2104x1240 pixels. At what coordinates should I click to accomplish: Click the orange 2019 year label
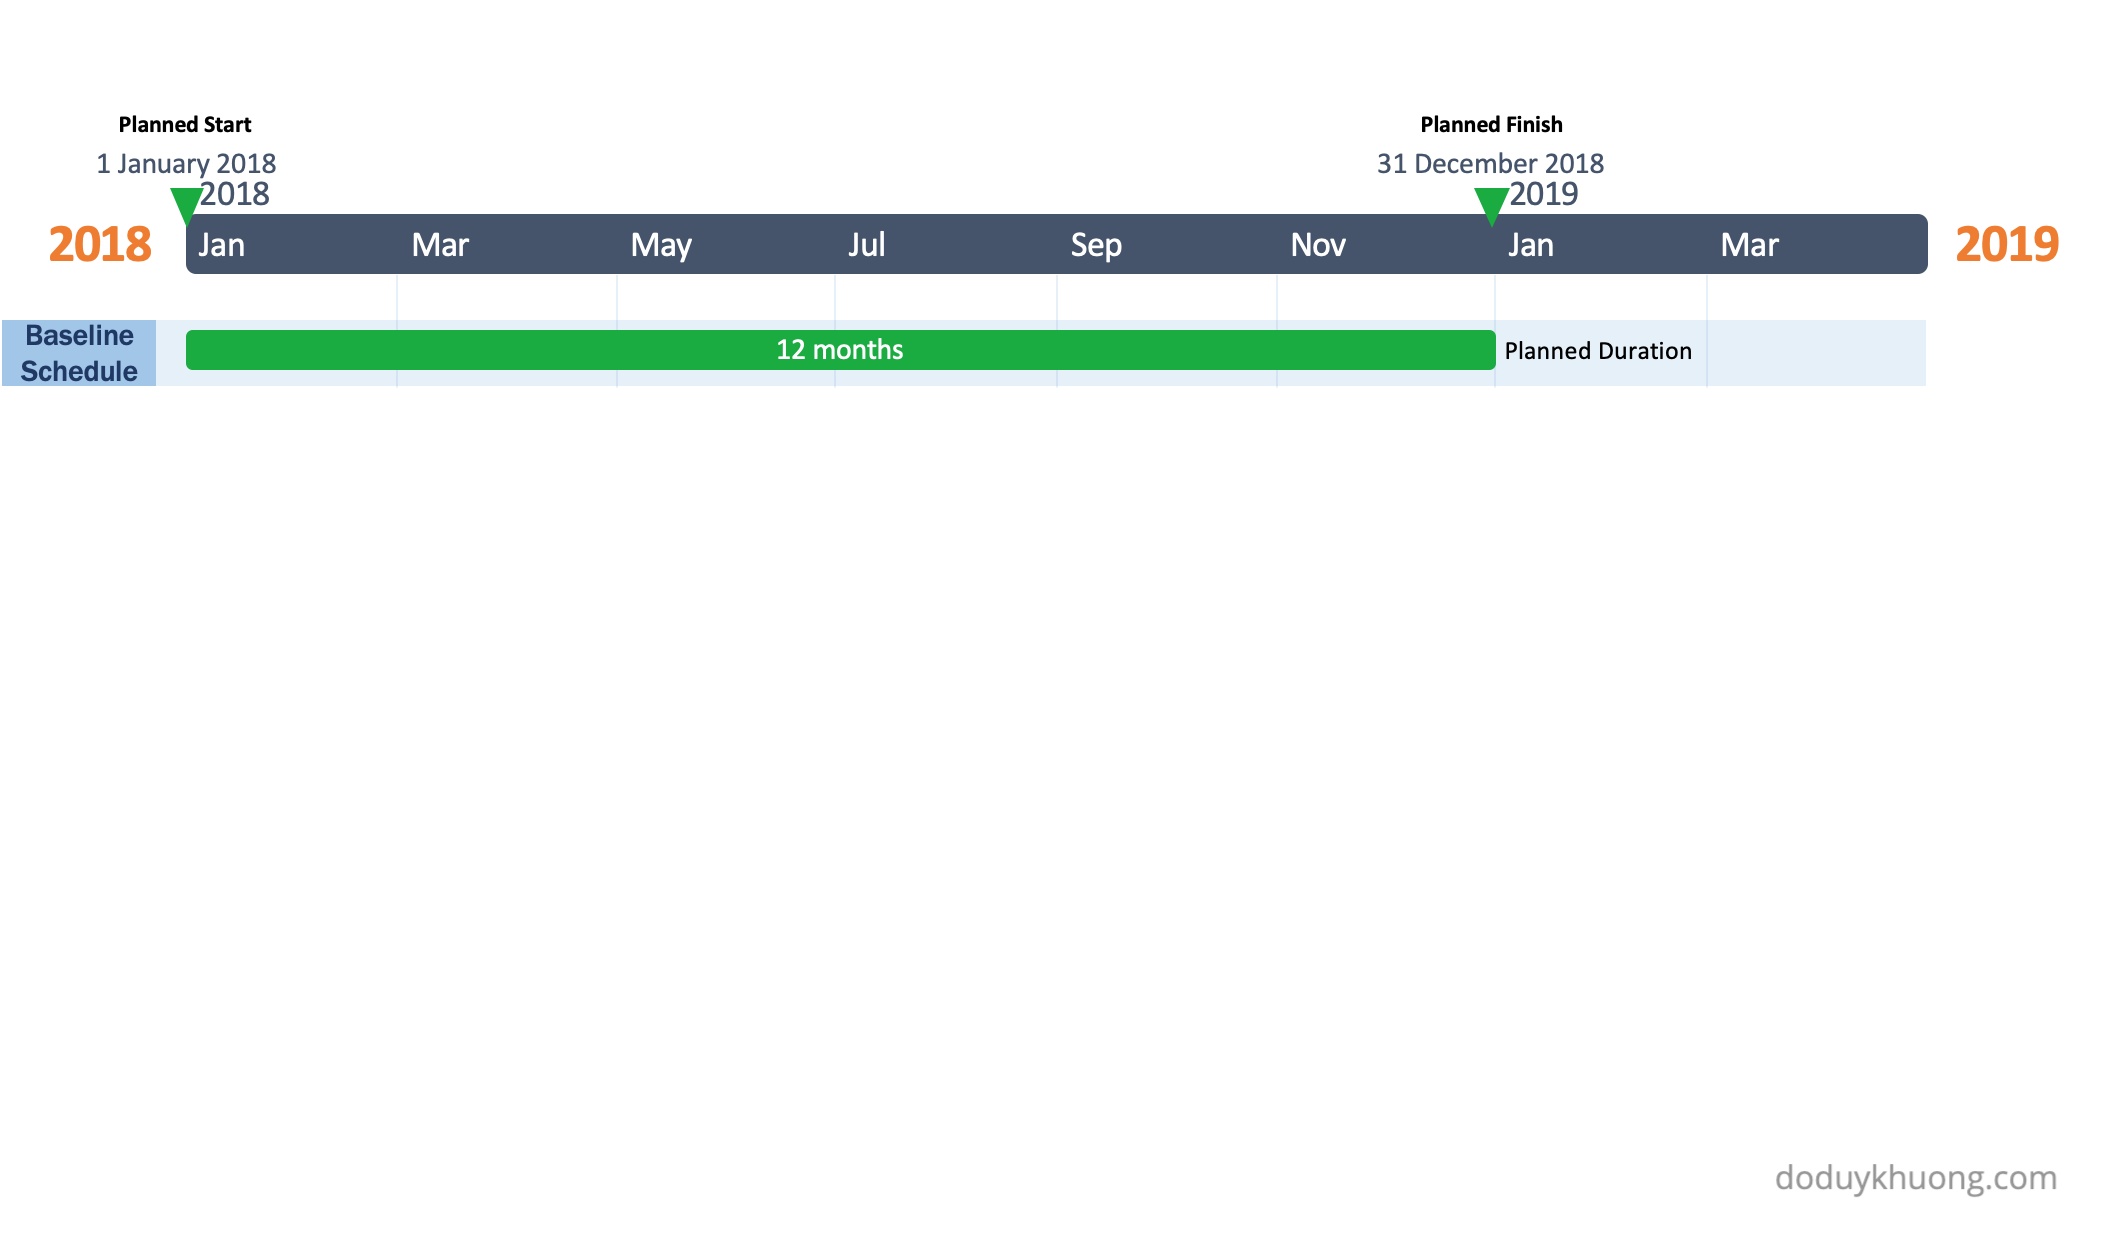click(x=2006, y=245)
